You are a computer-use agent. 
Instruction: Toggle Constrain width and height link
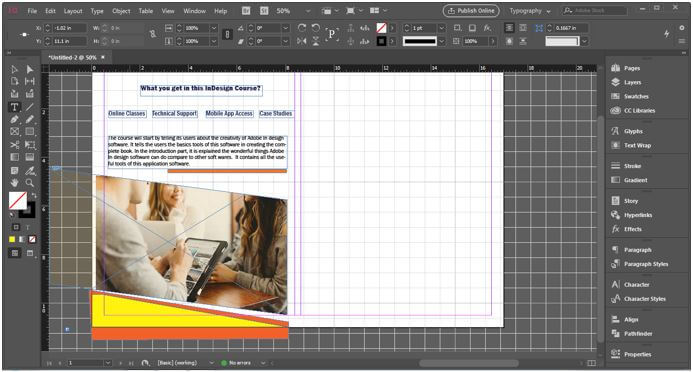(x=152, y=34)
